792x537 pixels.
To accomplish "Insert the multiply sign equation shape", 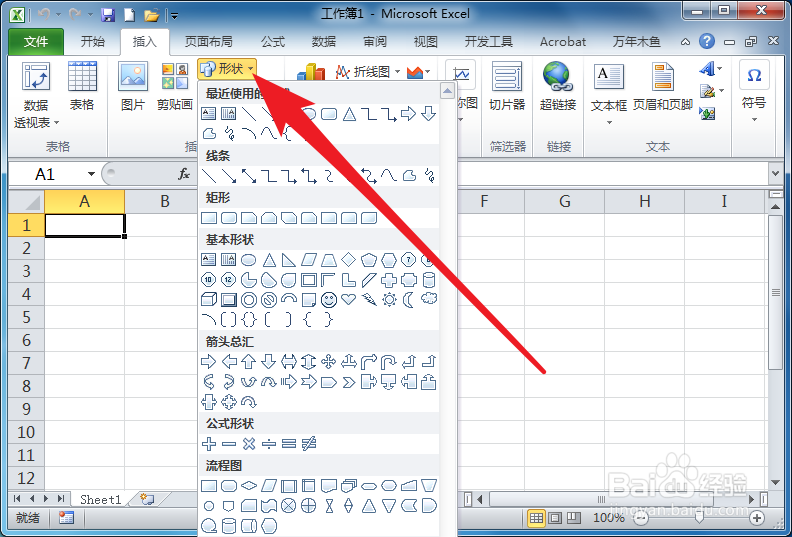I will coord(249,444).
